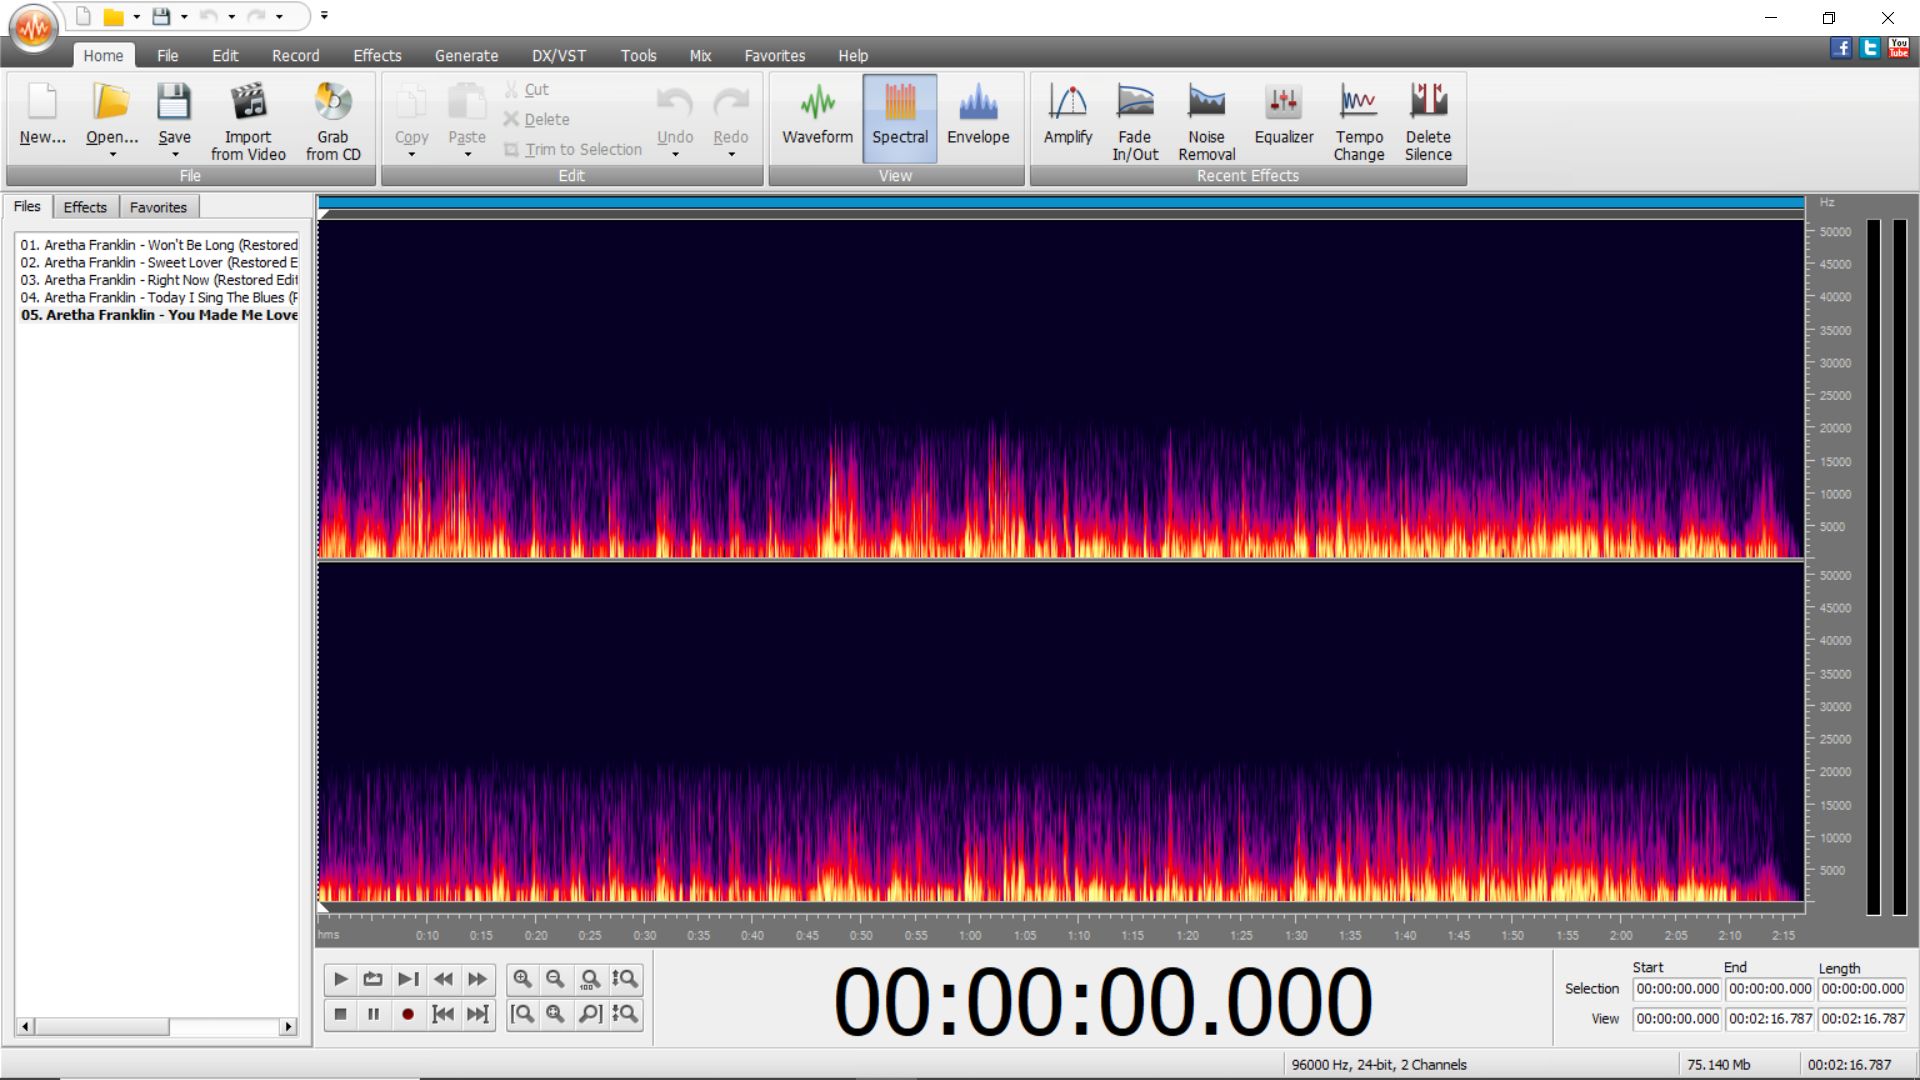Select track 03 Right Now in file list
The height and width of the screenshot is (1080, 1920).
point(158,280)
